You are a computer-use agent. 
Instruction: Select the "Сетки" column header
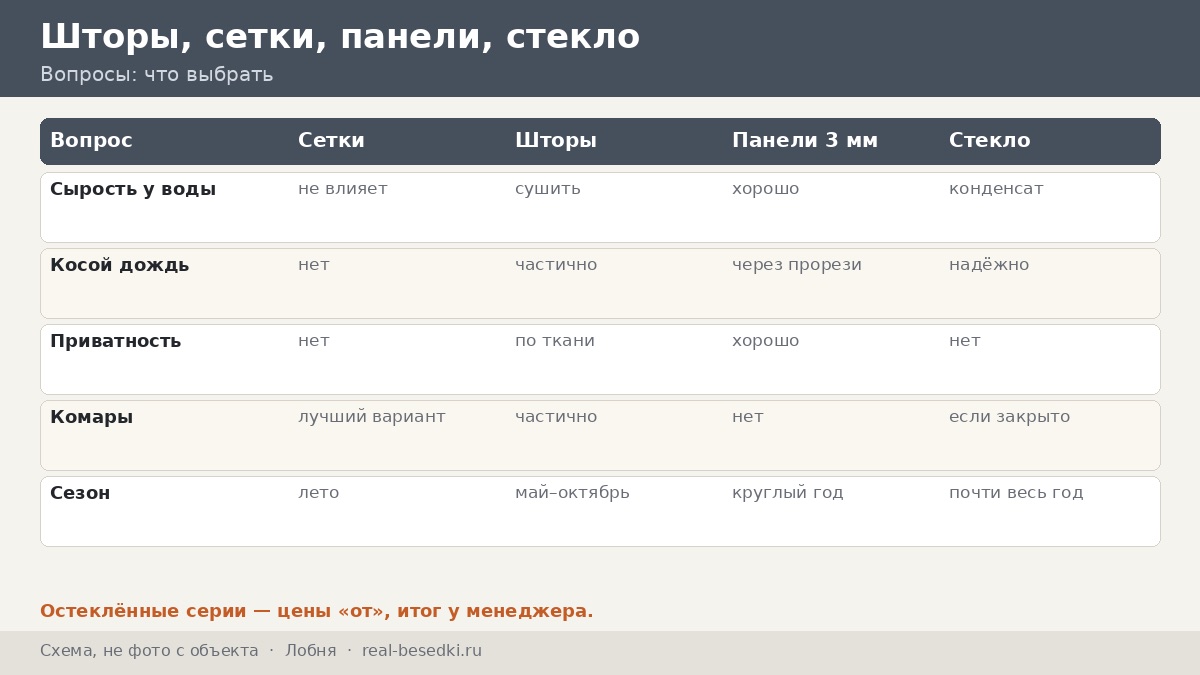point(331,141)
